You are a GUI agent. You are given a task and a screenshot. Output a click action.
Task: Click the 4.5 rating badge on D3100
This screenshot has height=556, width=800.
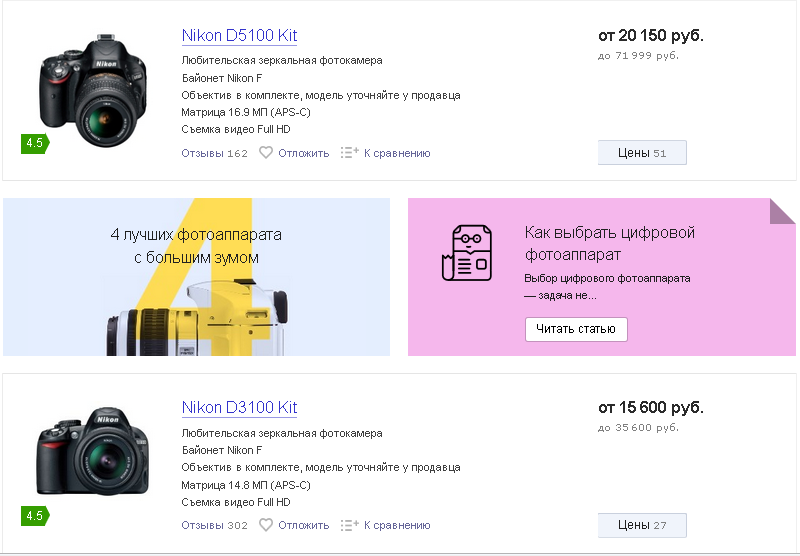(x=35, y=516)
